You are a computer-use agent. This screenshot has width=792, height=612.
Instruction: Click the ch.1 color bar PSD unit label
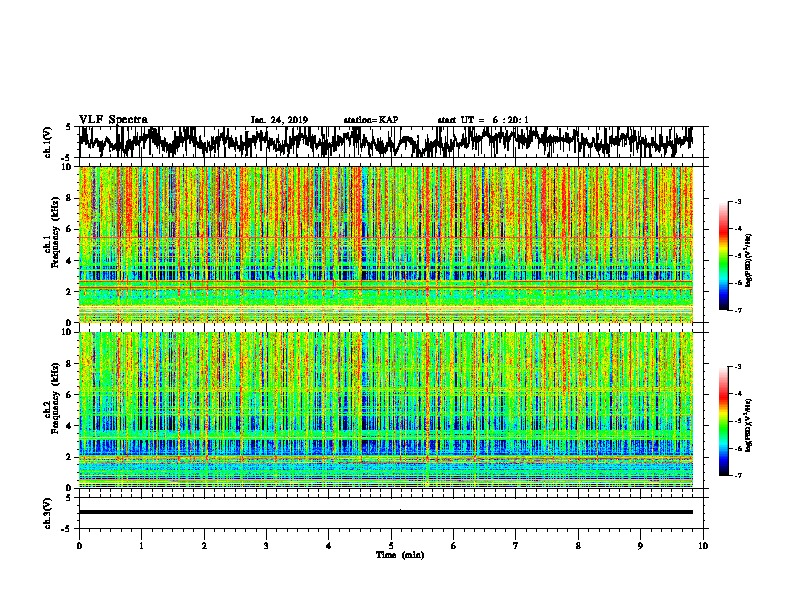point(749,260)
